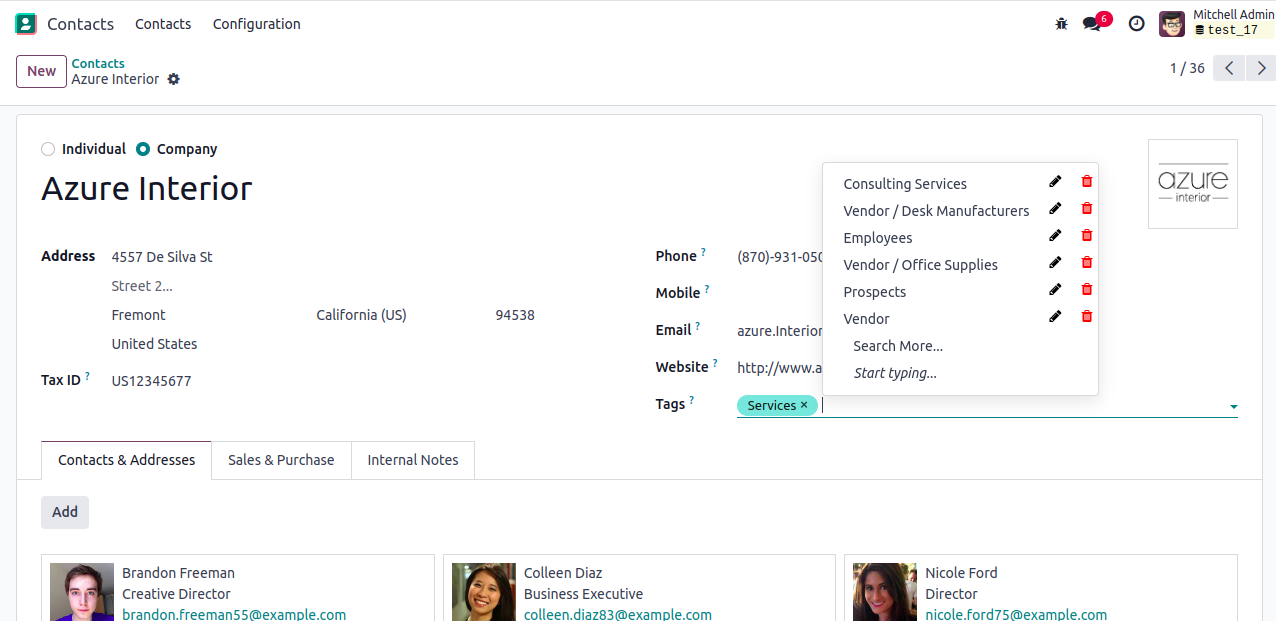This screenshot has height=621, width=1276.
Task: Edit the Vendor / Office Supplies tag
Action: point(1055,263)
